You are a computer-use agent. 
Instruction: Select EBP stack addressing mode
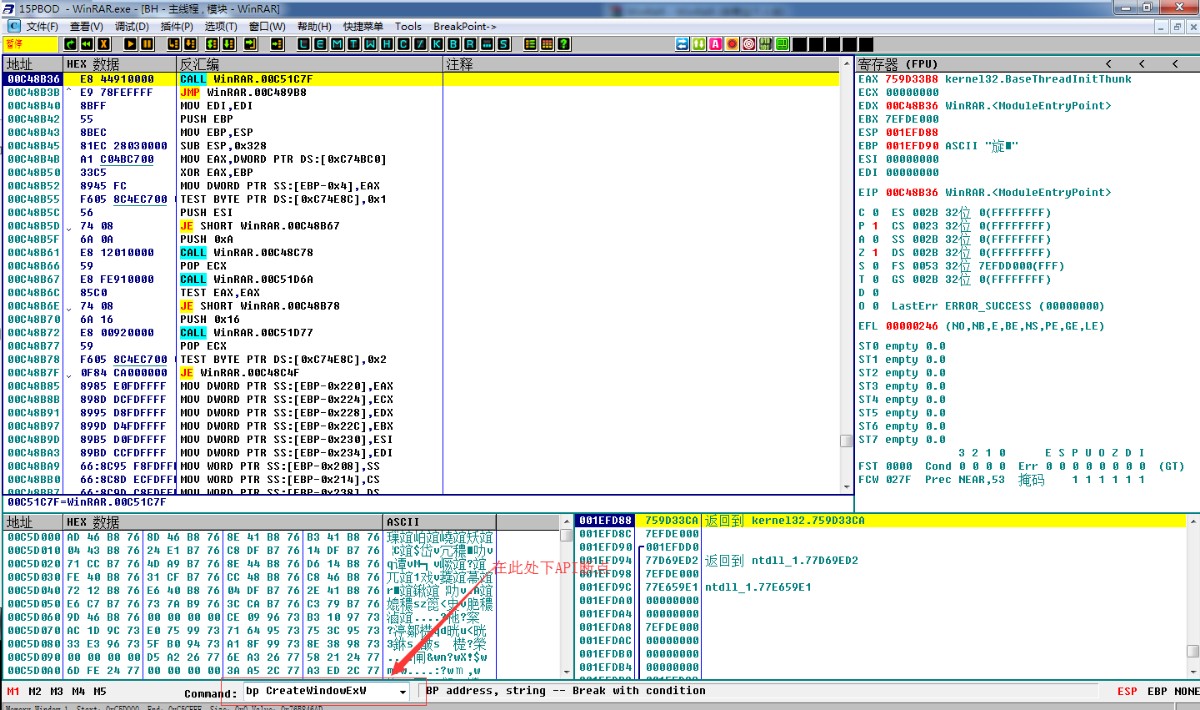pos(1156,691)
